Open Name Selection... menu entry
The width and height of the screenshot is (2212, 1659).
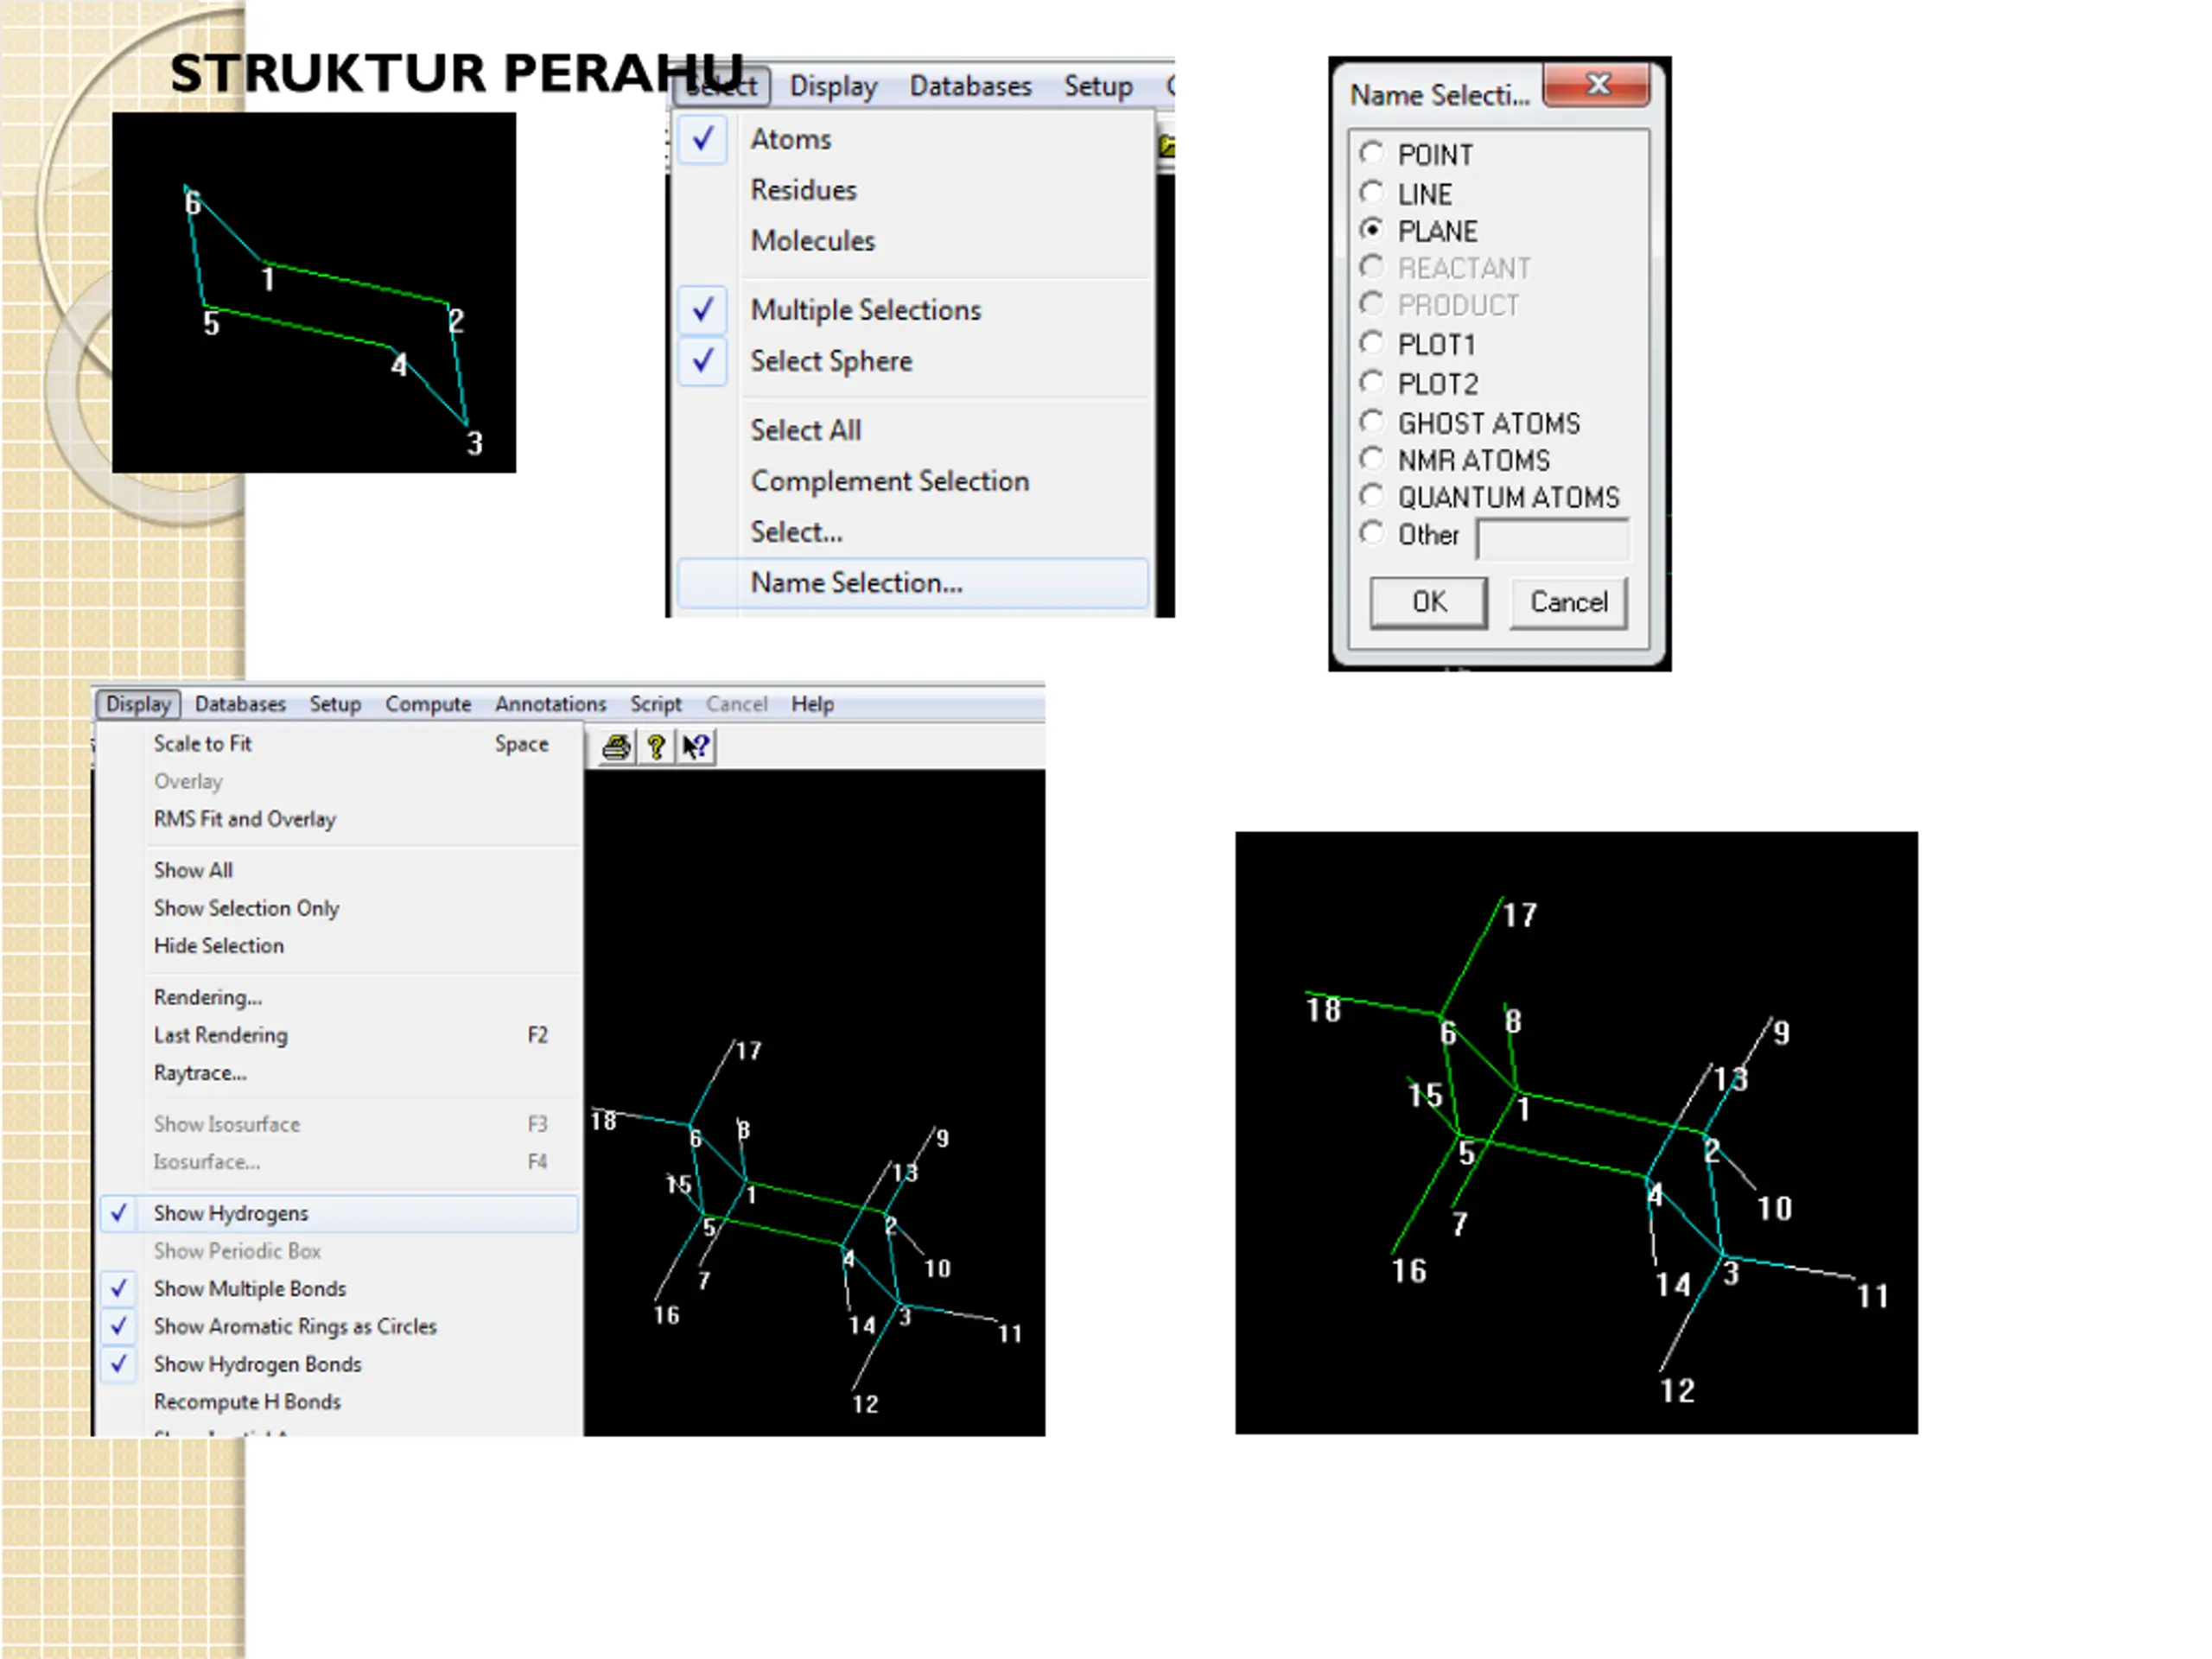pos(913,583)
